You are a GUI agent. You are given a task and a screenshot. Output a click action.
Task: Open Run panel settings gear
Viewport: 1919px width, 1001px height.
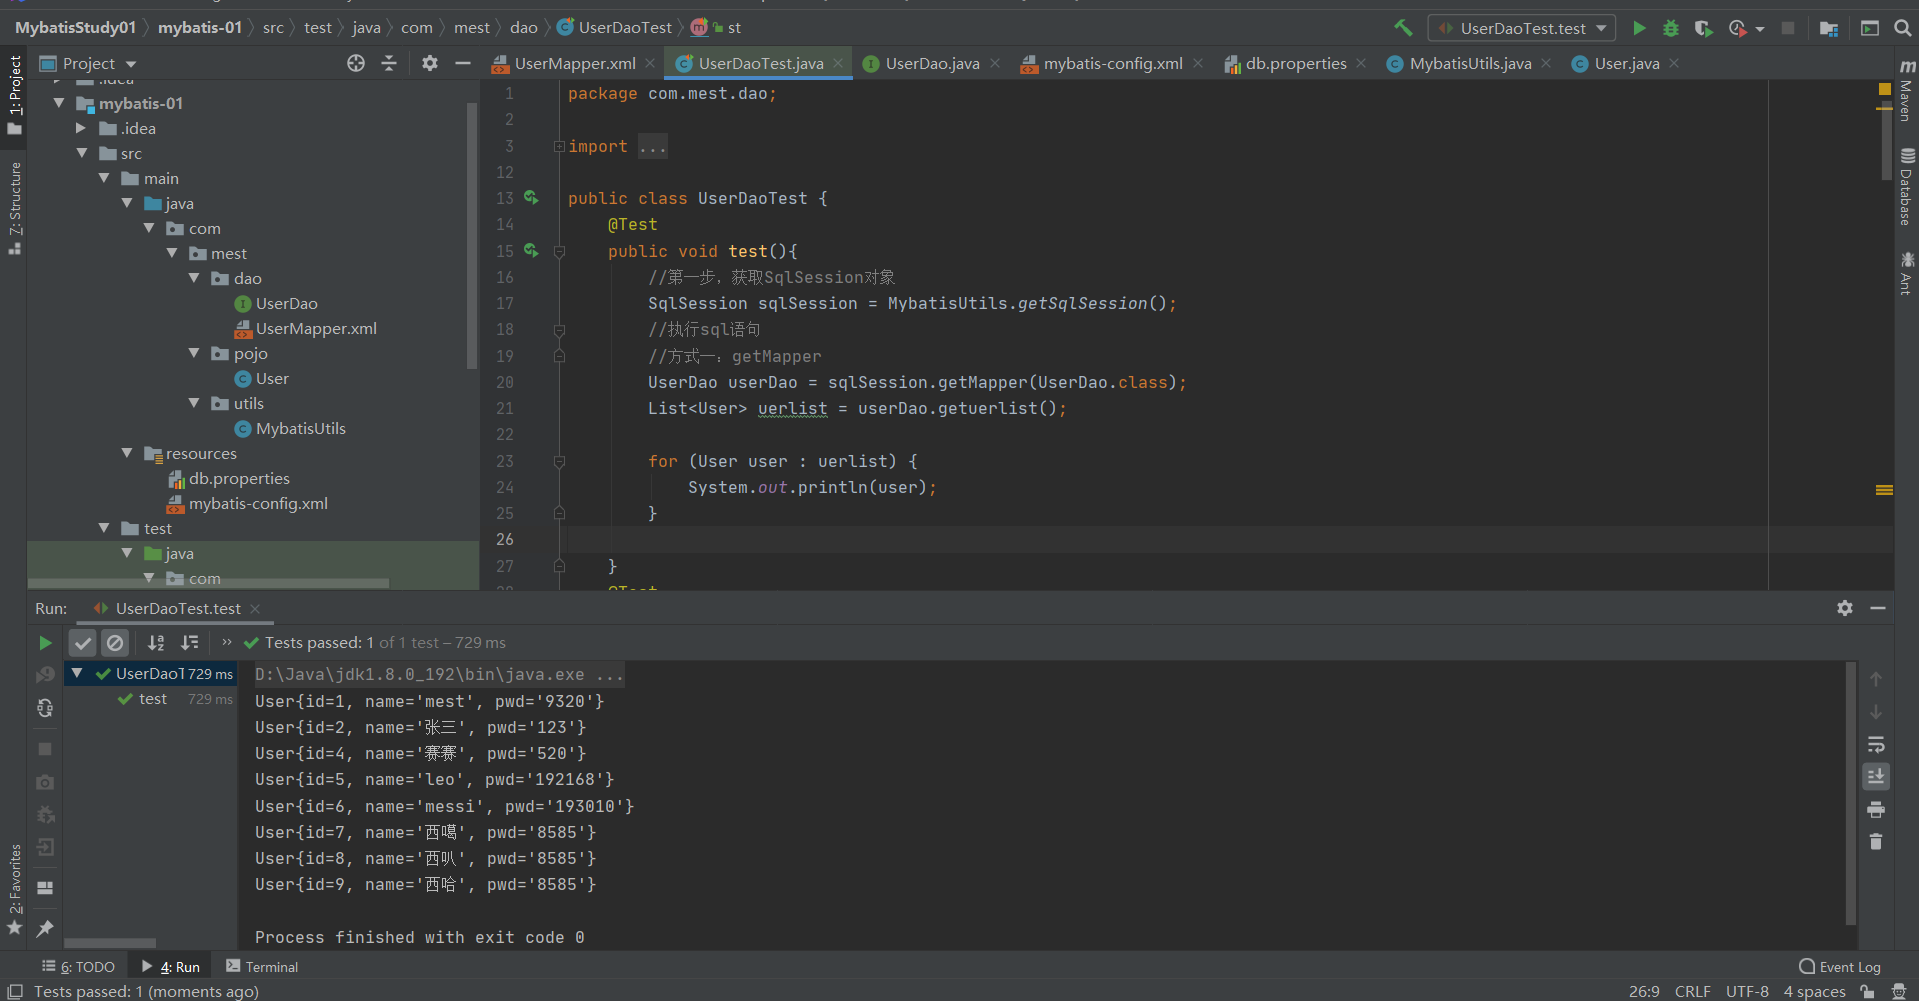1845,608
